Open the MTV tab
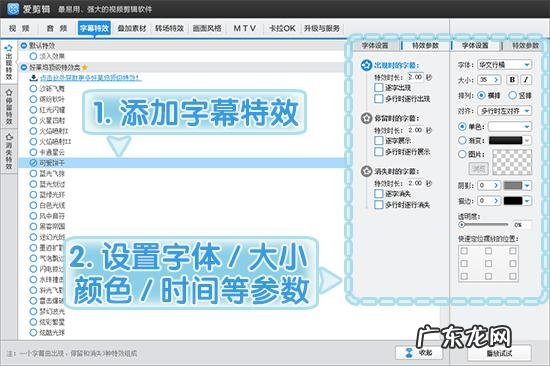 [245, 28]
